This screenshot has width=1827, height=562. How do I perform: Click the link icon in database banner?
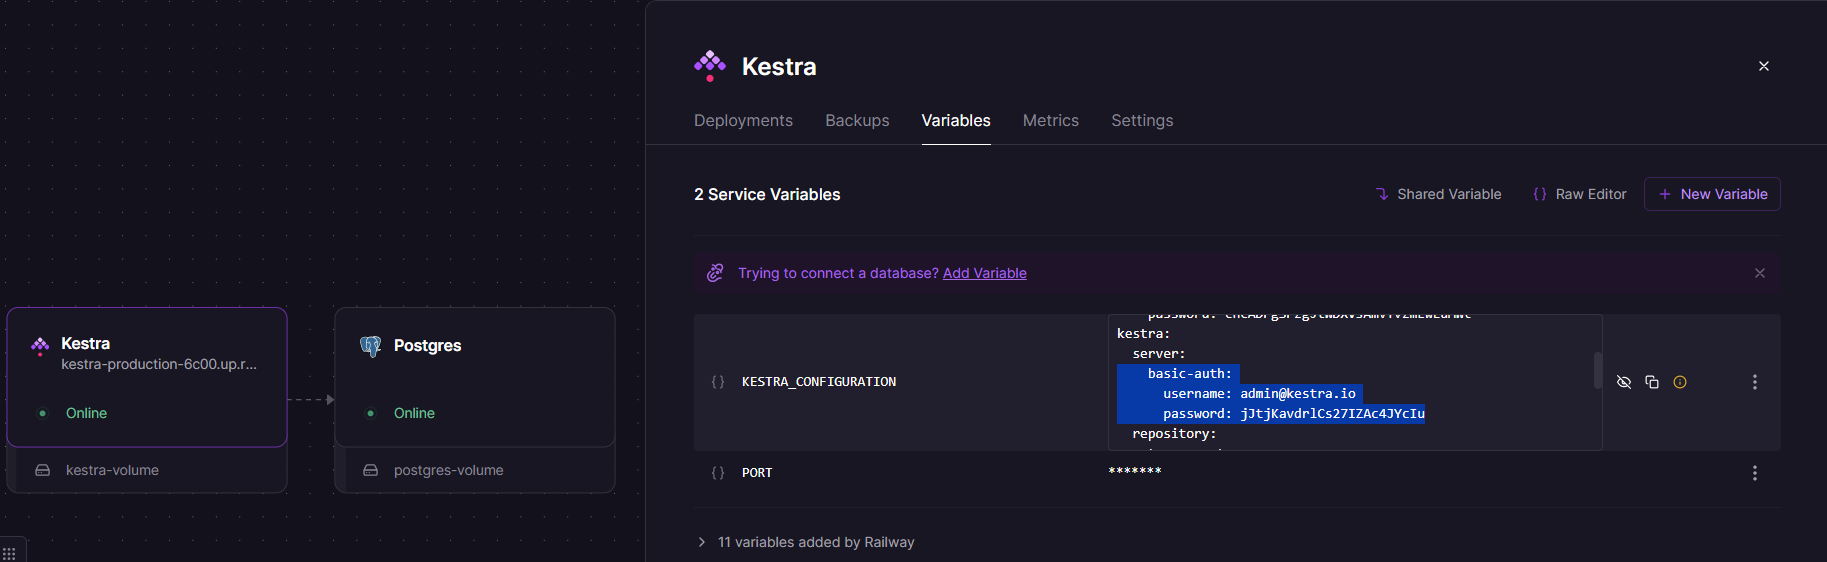click(715, 273)
